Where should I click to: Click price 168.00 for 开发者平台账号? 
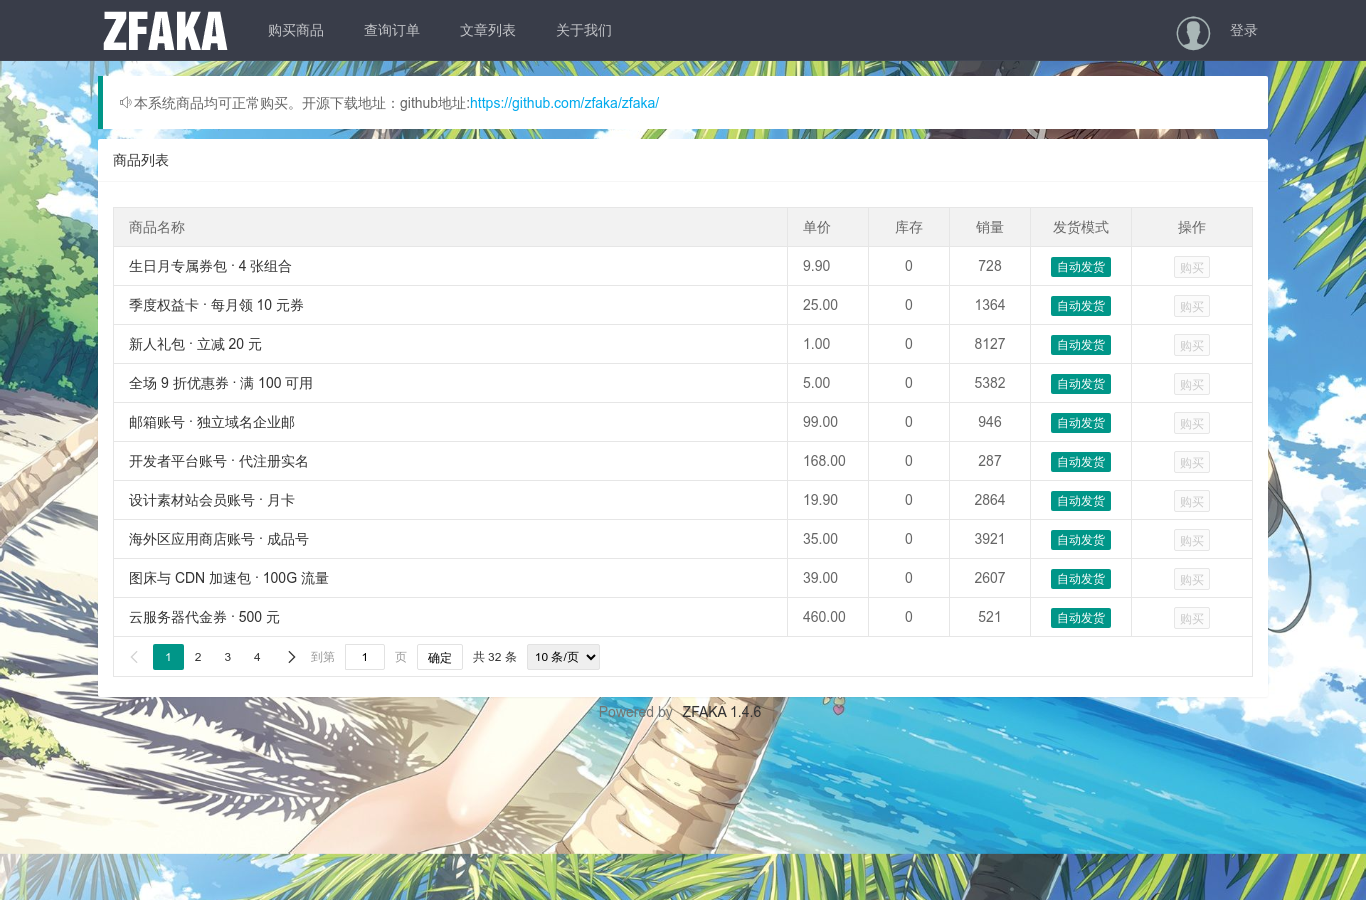[x=824, y=461]
